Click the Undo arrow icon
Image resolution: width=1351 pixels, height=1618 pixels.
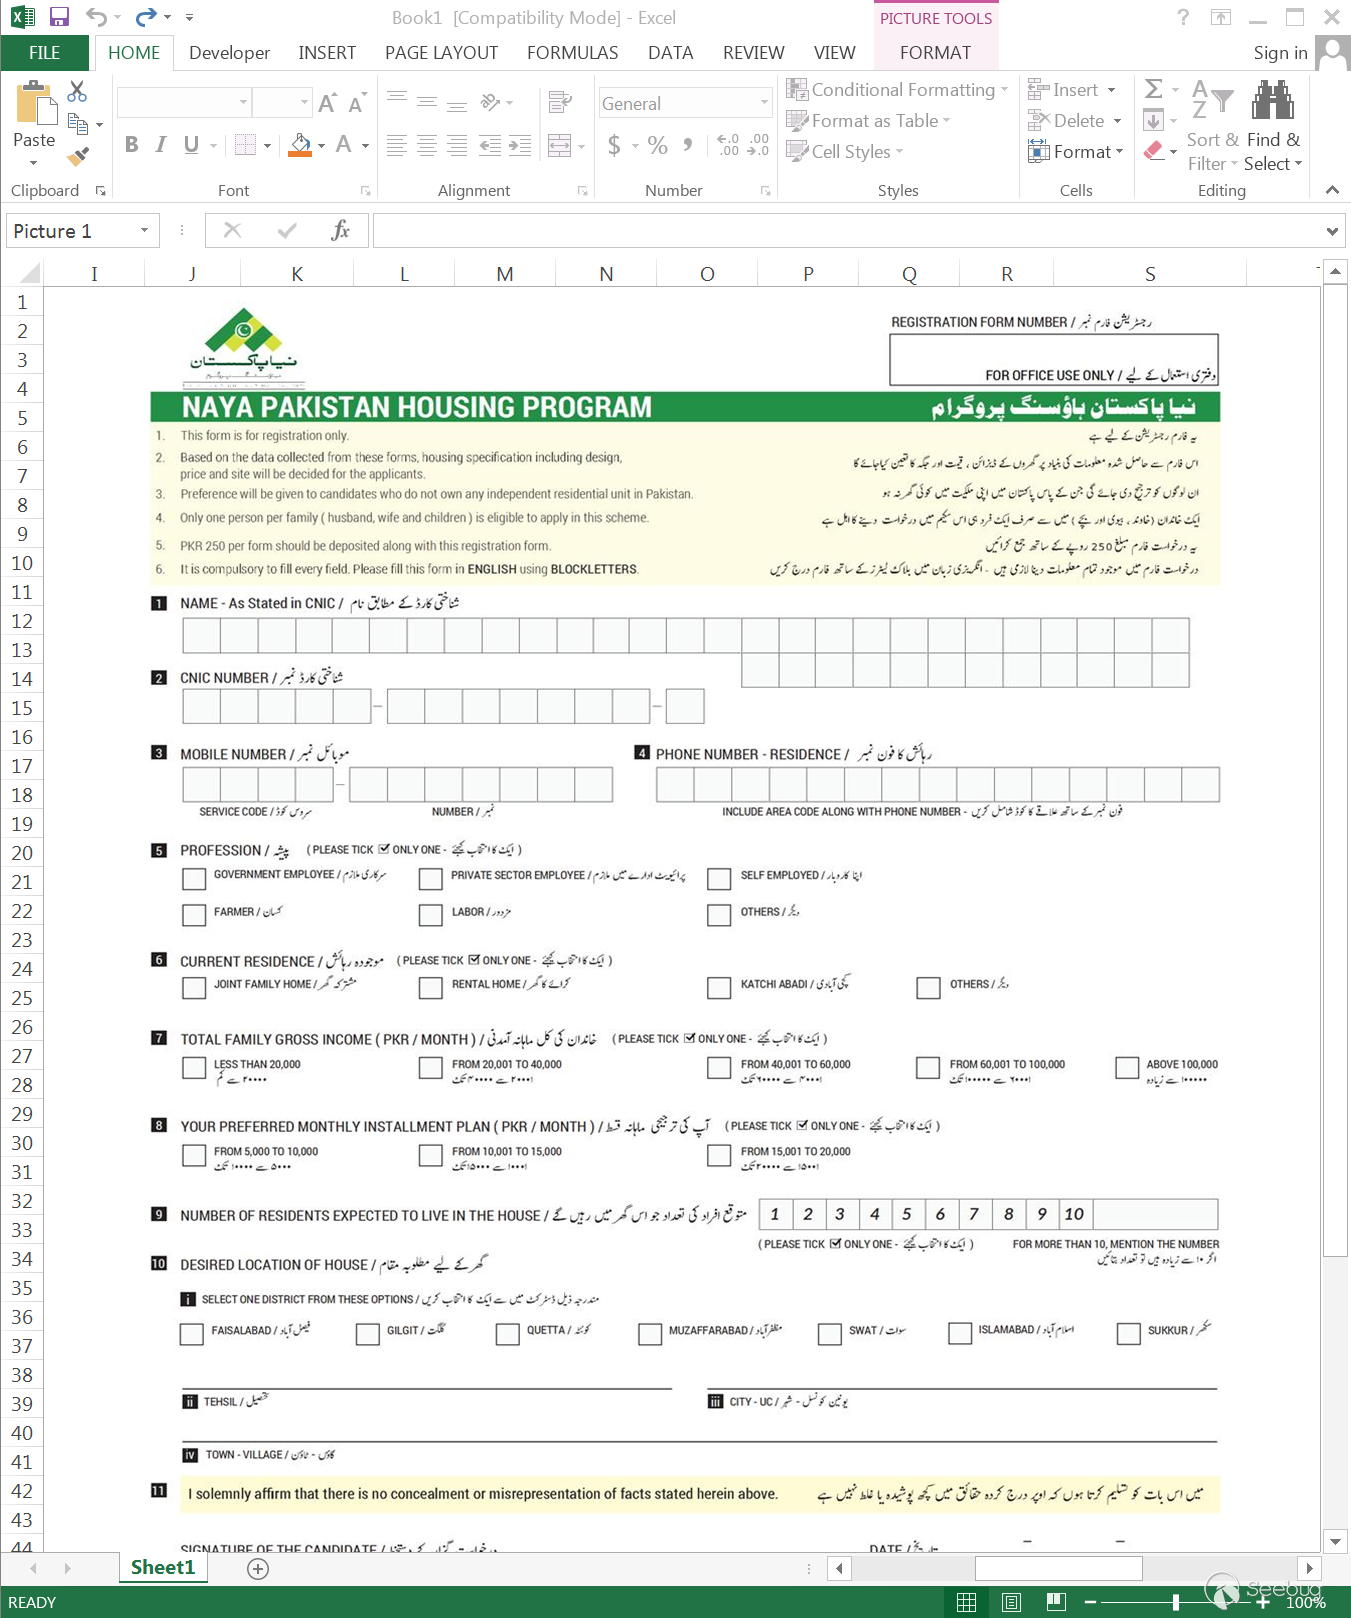click(96, 17)
